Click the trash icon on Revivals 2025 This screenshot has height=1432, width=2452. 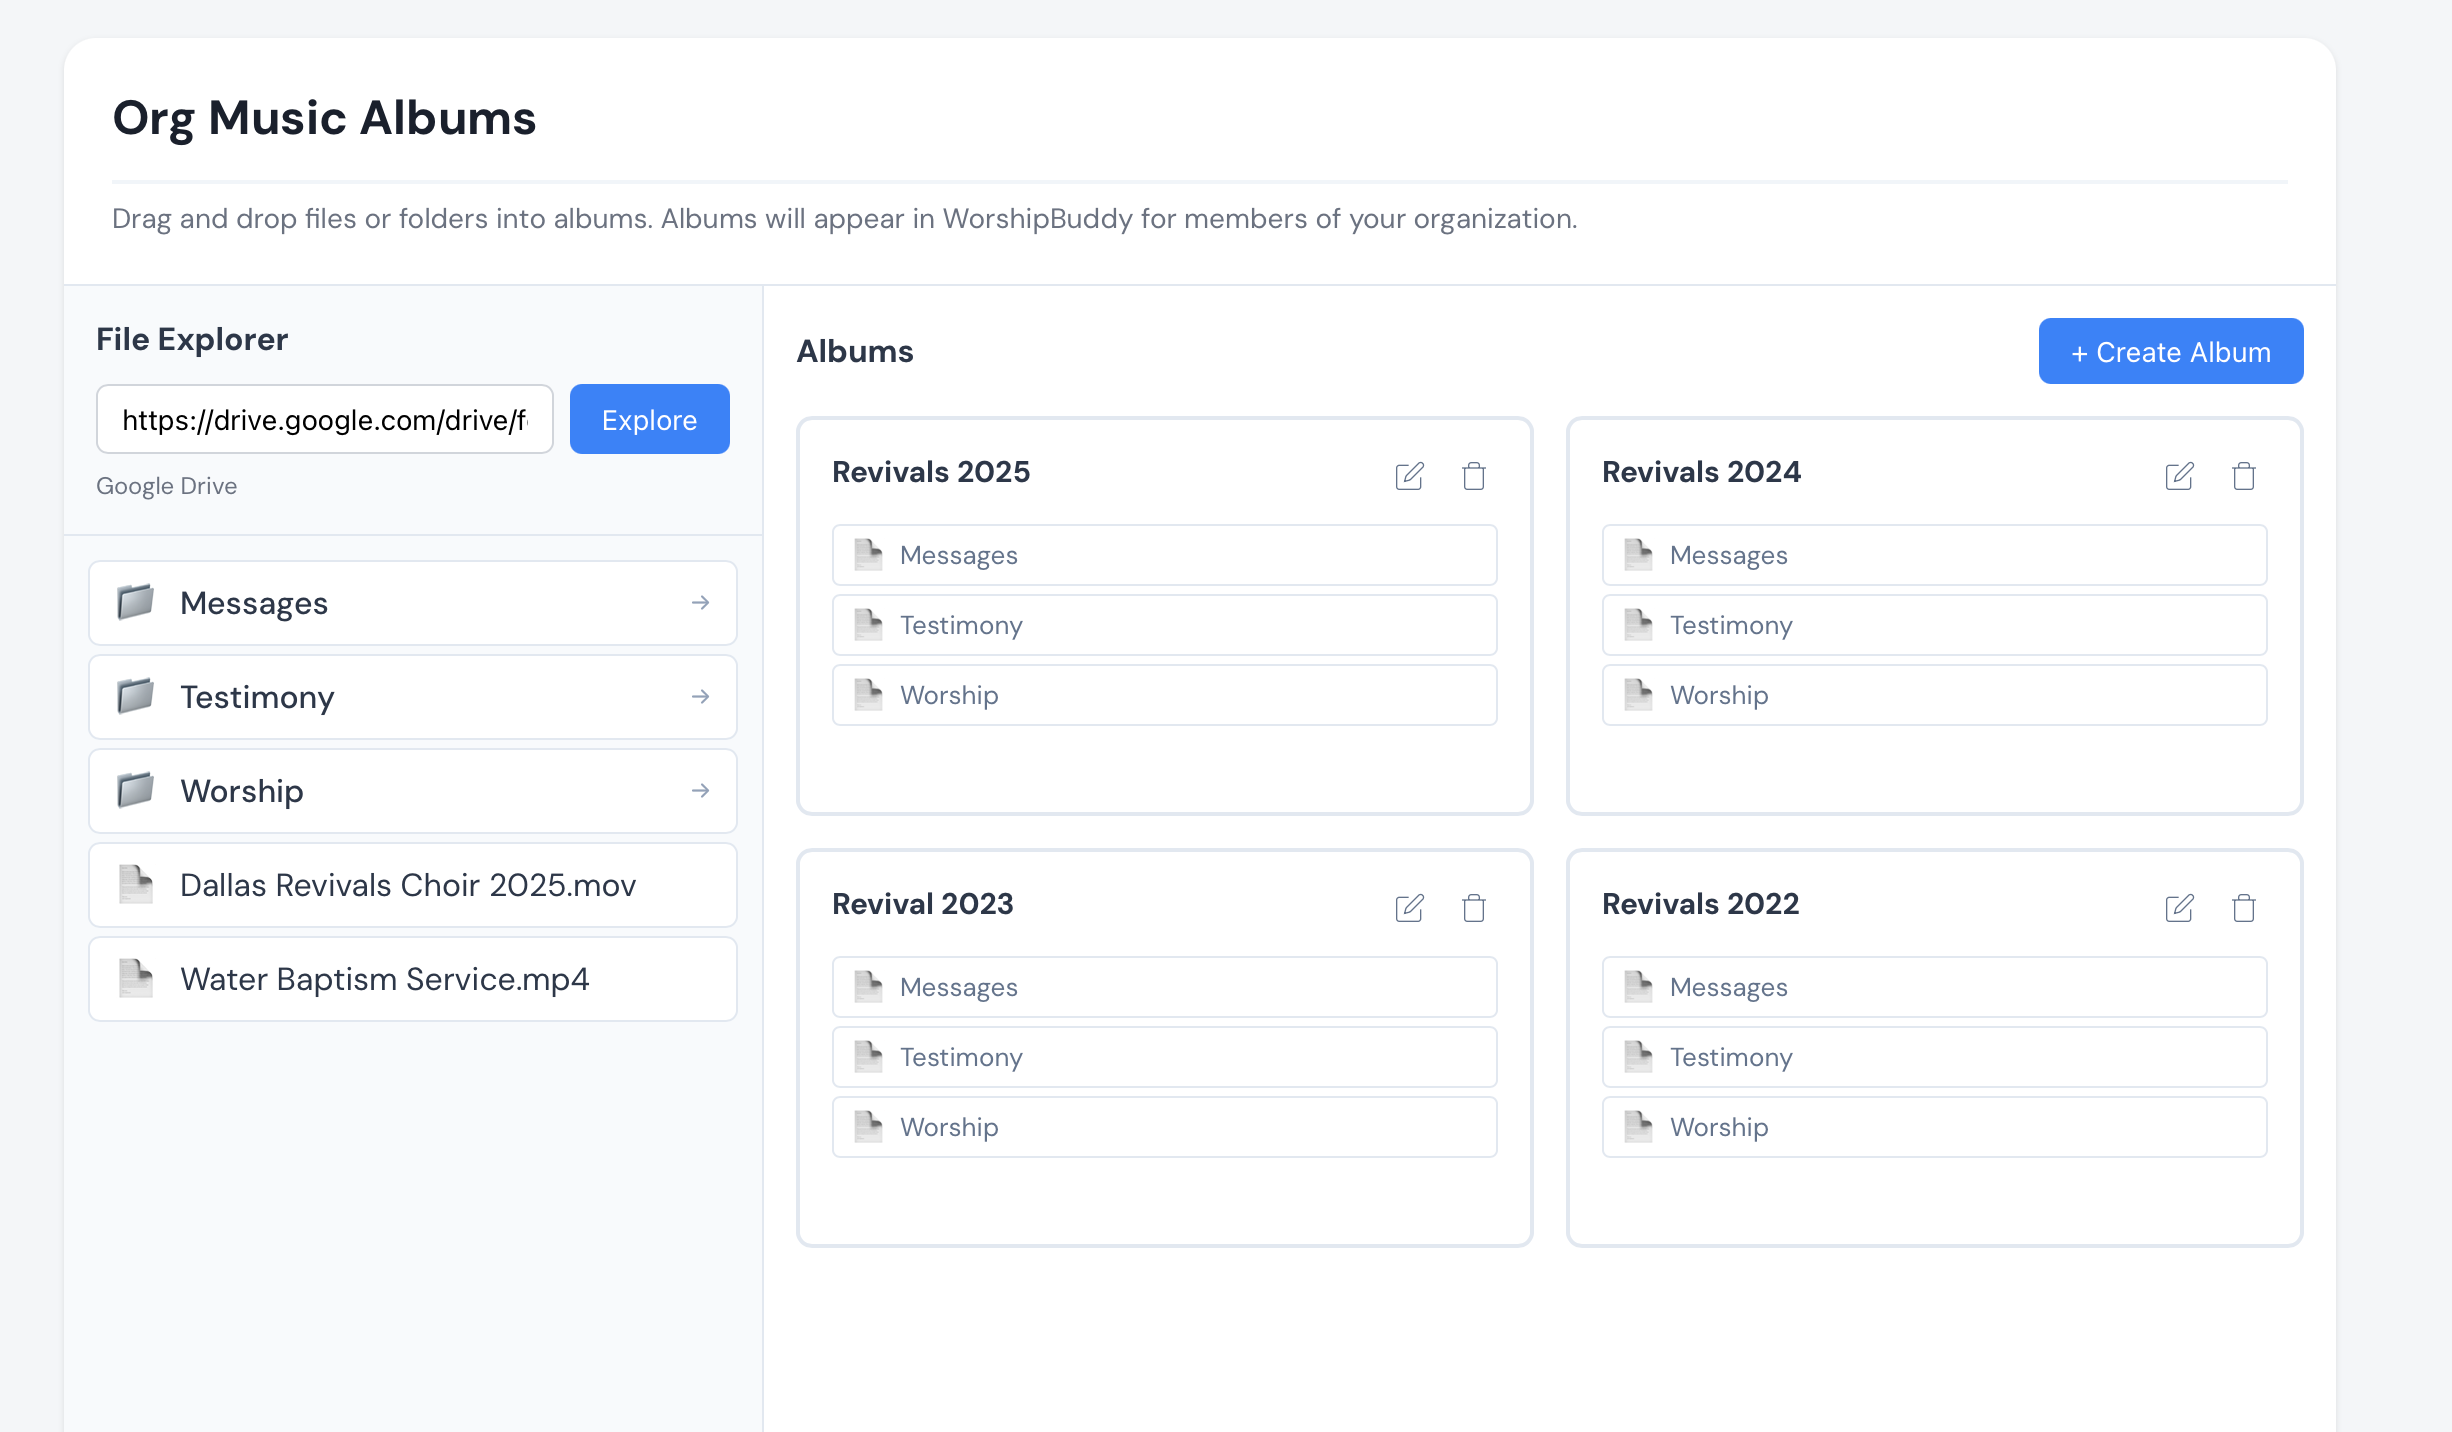pos(1473,477)
